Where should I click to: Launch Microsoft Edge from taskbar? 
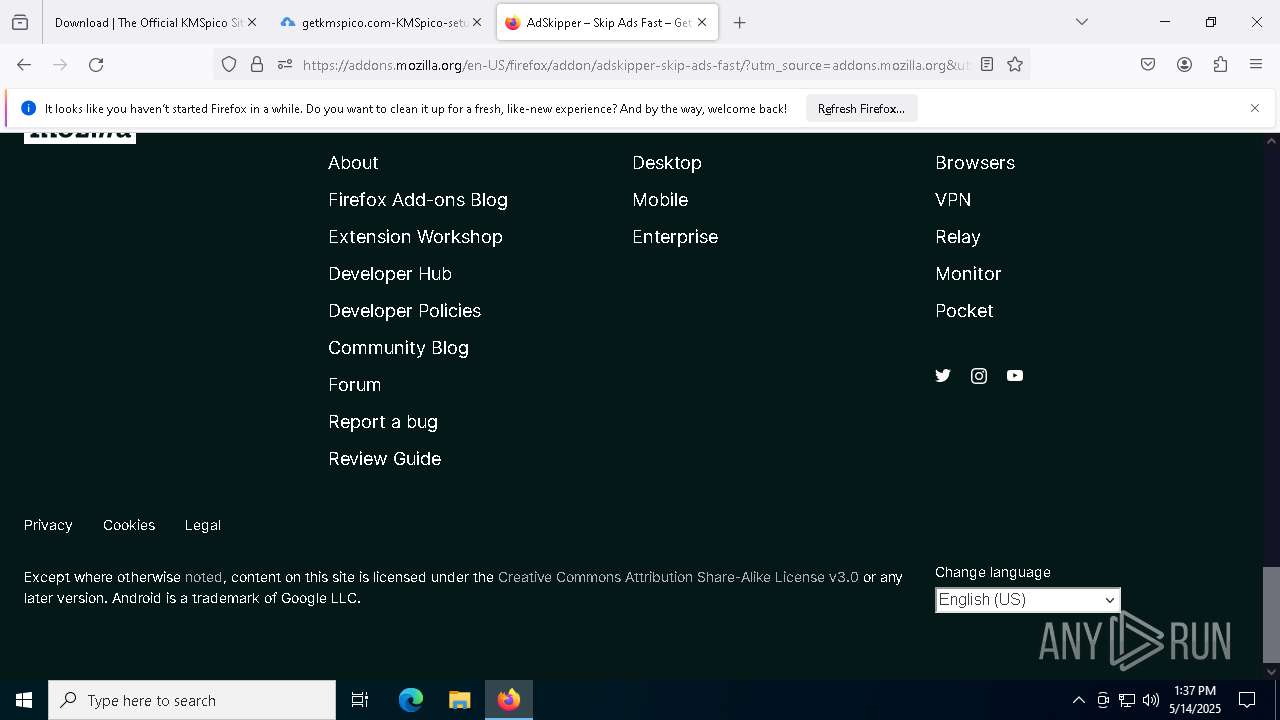pos(411,700)
